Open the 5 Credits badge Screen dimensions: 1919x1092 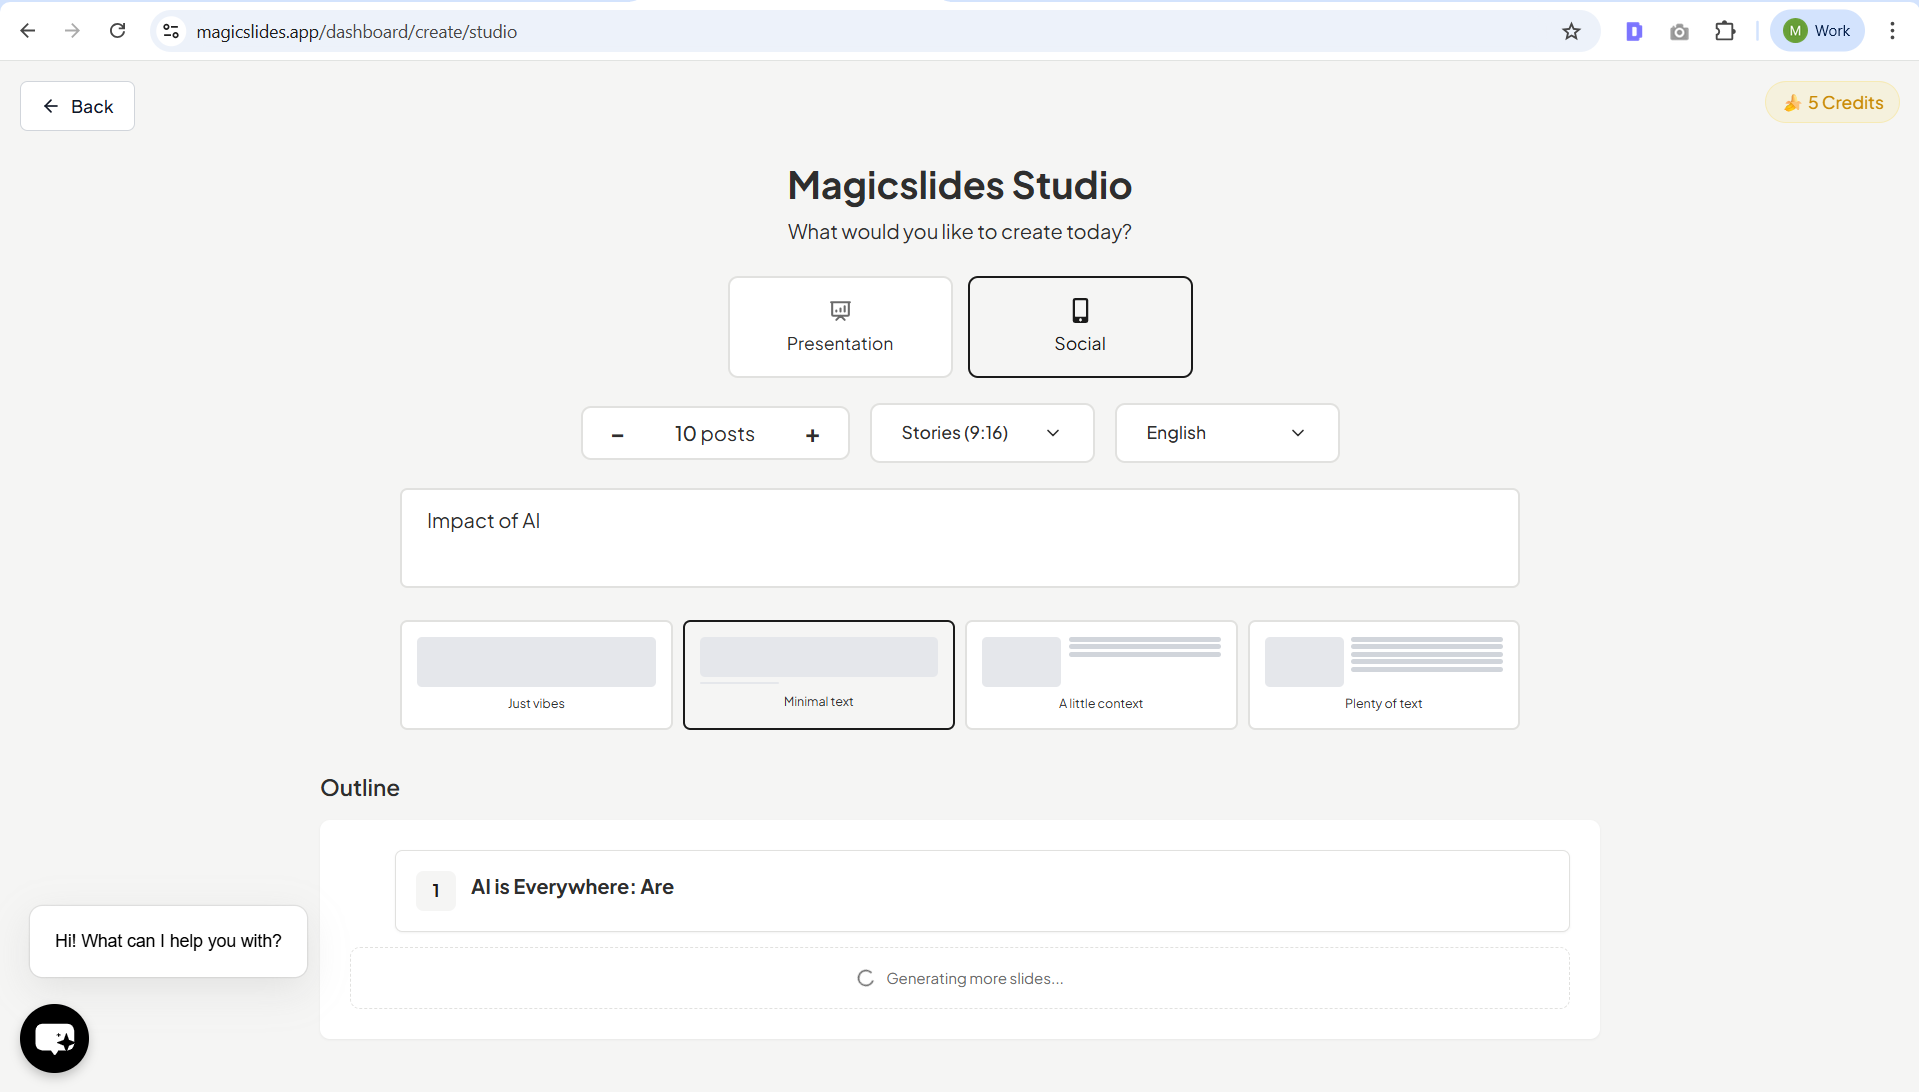point(1832,103)
